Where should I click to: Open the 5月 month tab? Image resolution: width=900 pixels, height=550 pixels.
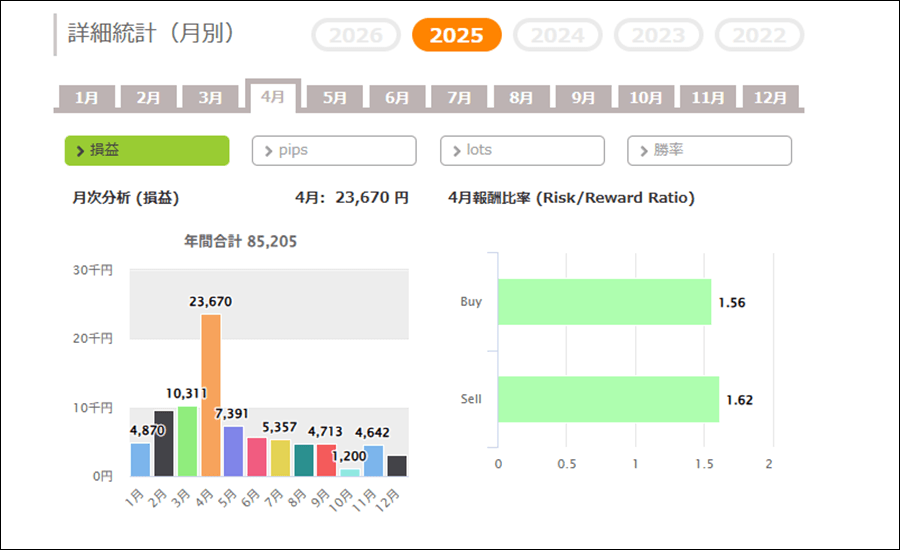[335, 98]
